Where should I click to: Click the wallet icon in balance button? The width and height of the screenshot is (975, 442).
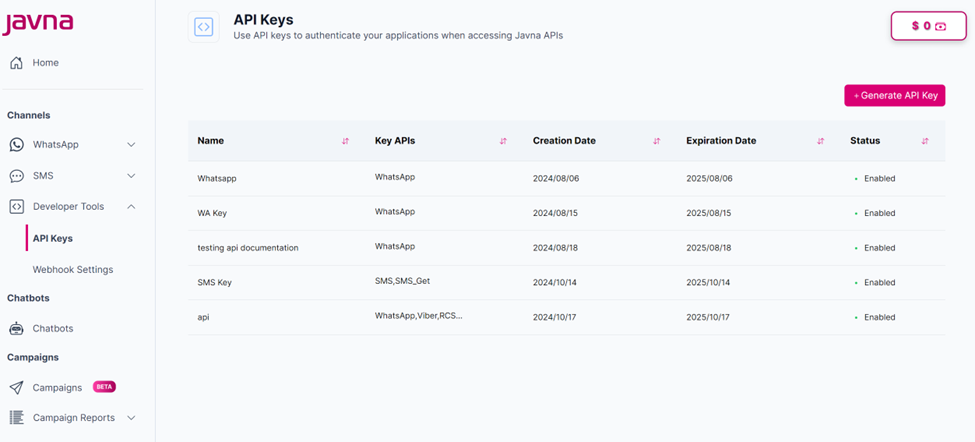point(940,26)
